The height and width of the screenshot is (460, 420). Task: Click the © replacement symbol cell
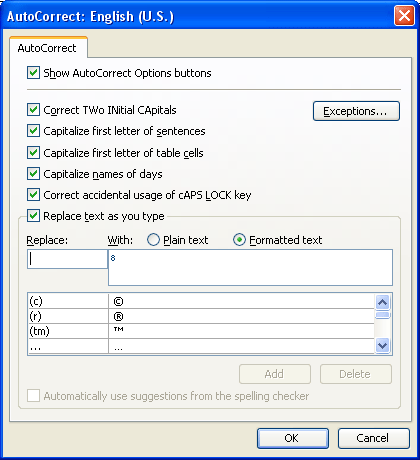click(x=241, y=301)
